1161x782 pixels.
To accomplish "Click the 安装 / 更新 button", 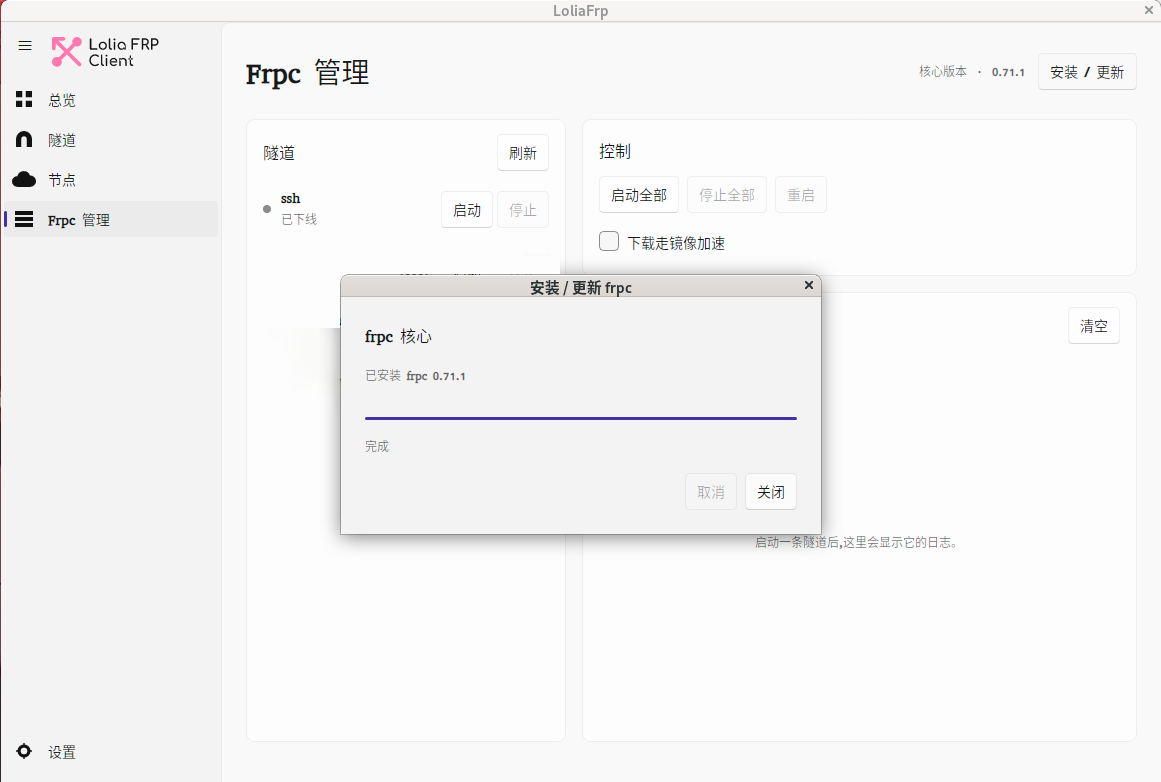I will (1087, 72).
